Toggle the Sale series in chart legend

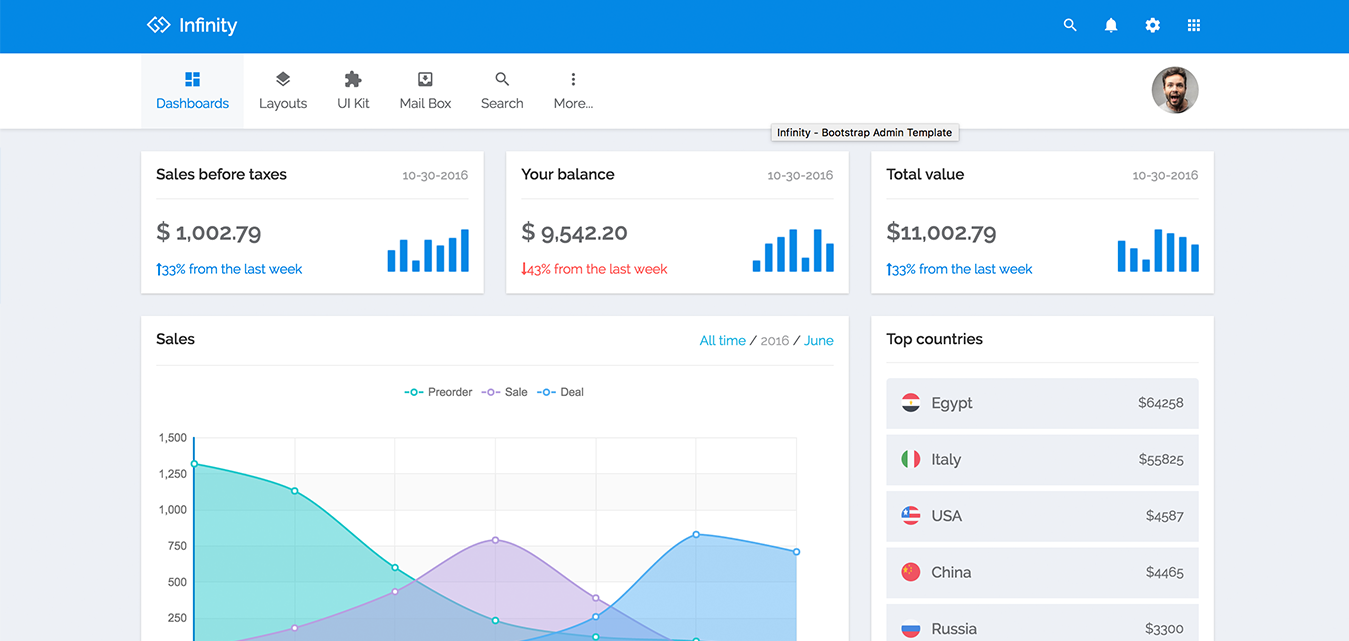click(x=505, y=392)
